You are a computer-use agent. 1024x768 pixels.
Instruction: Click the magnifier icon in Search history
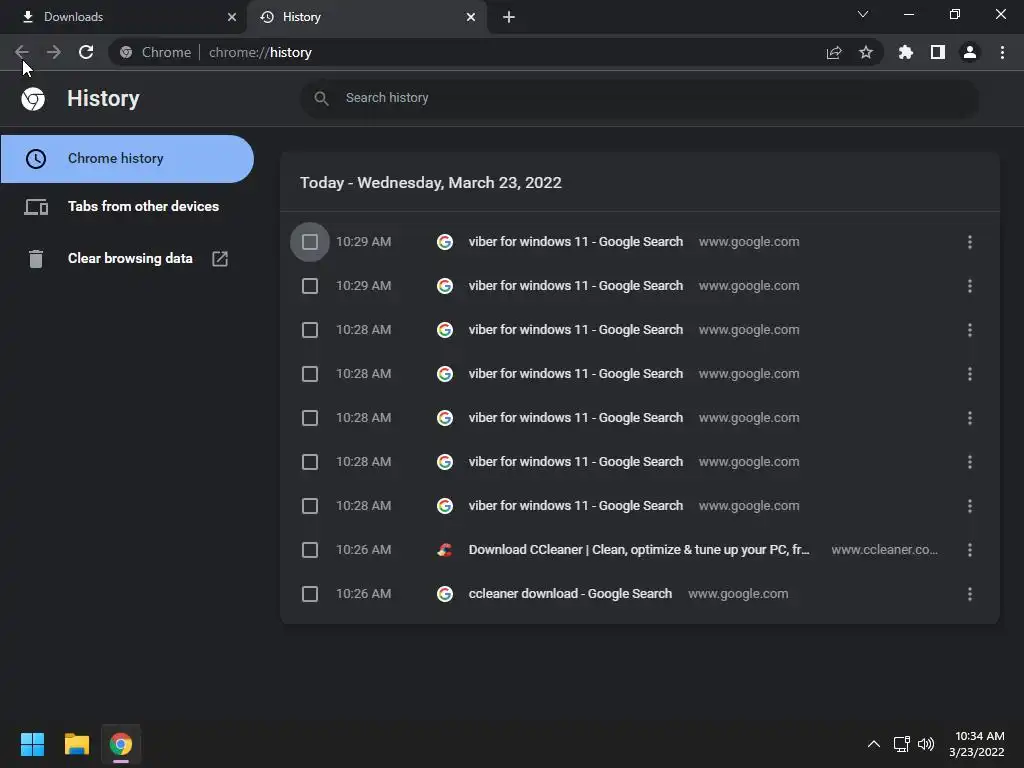click(321, 98)
